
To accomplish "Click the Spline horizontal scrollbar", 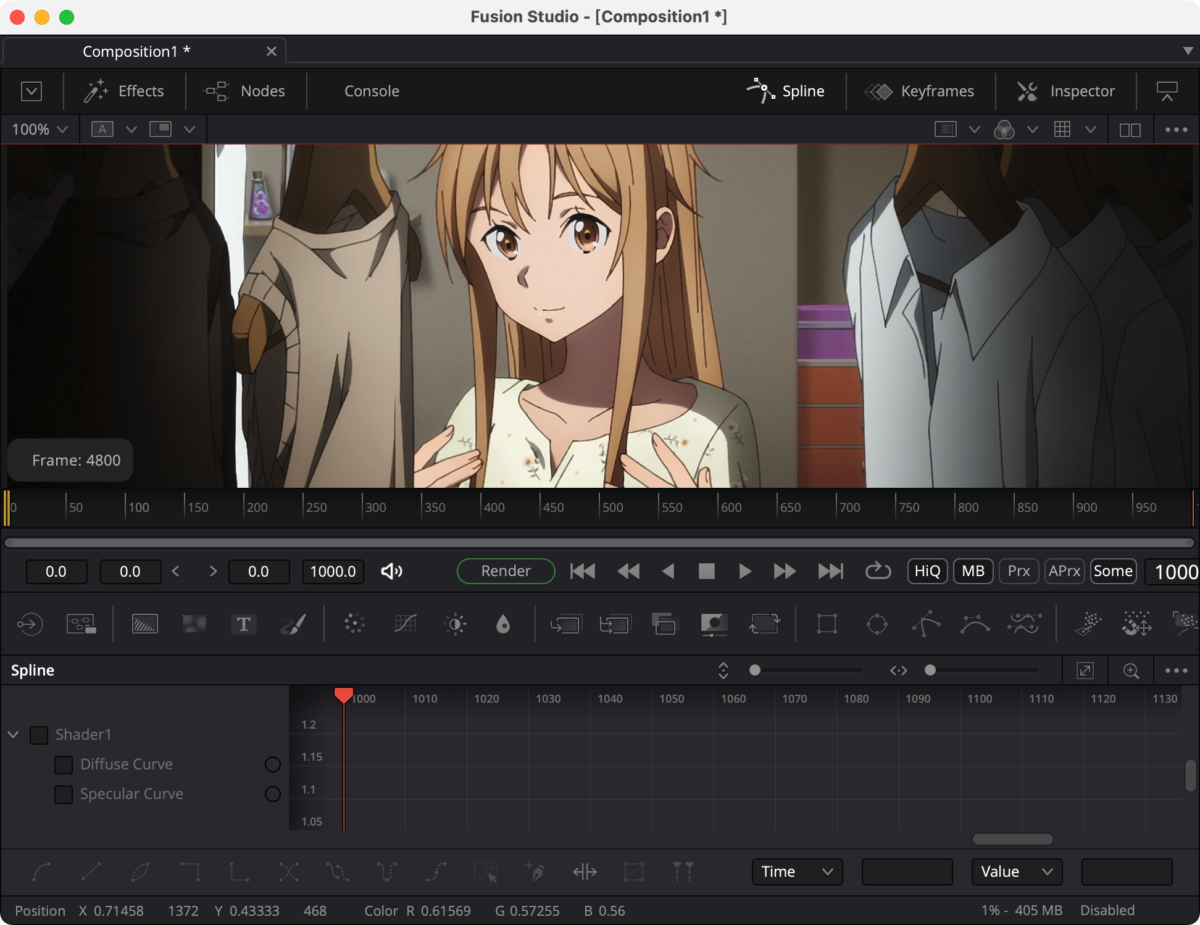I will (1013, 839).
